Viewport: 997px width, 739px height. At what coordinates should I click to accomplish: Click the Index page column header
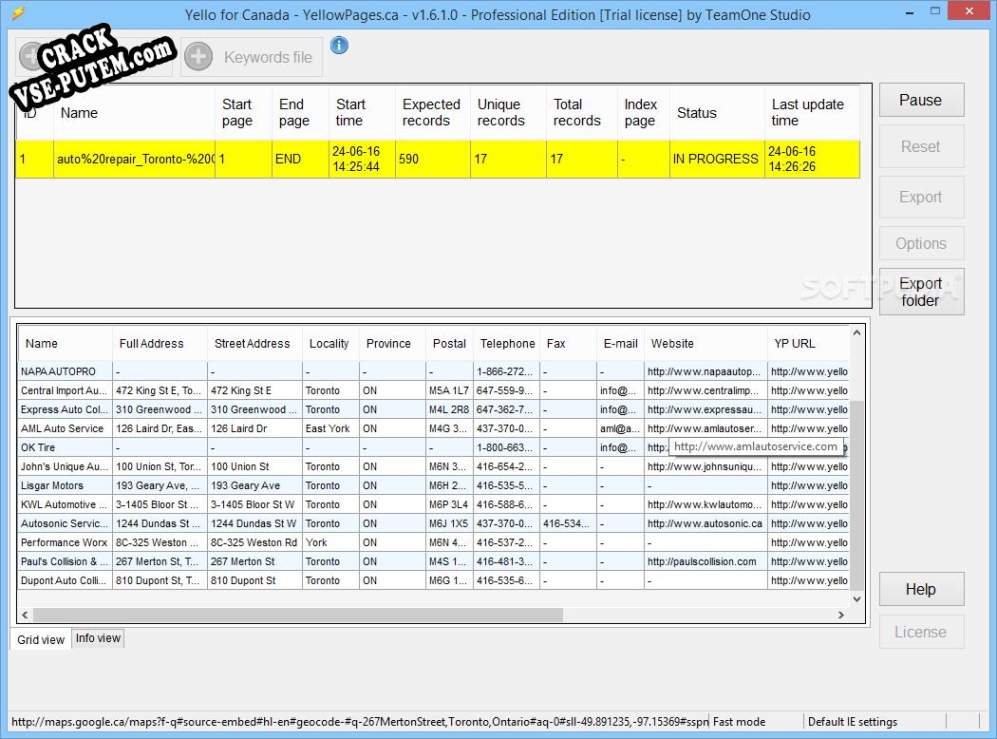pos(642,113)
